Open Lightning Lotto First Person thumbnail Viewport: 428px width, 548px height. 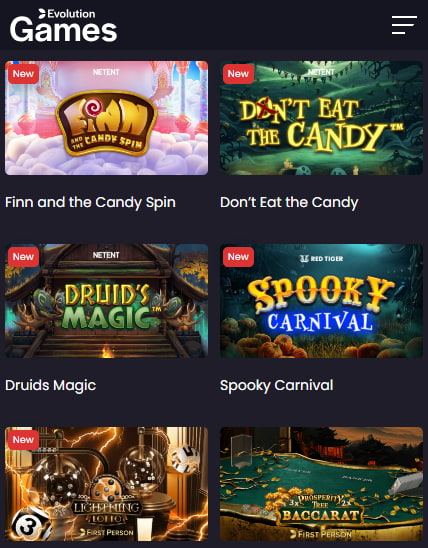pos(107,484)
